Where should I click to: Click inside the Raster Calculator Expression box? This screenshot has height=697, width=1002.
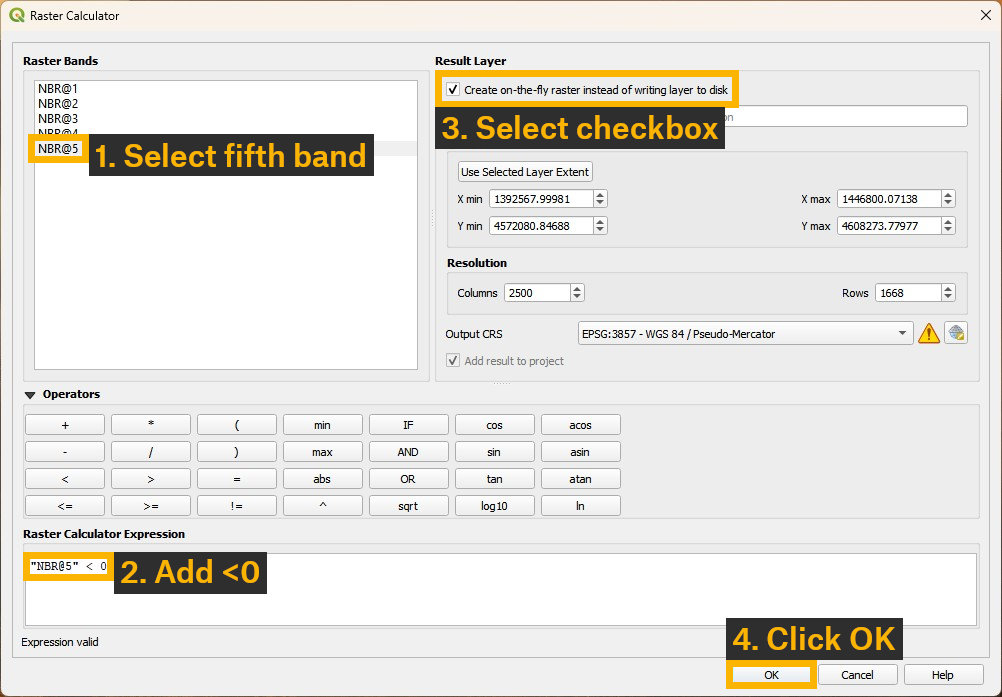coord(501,589)
